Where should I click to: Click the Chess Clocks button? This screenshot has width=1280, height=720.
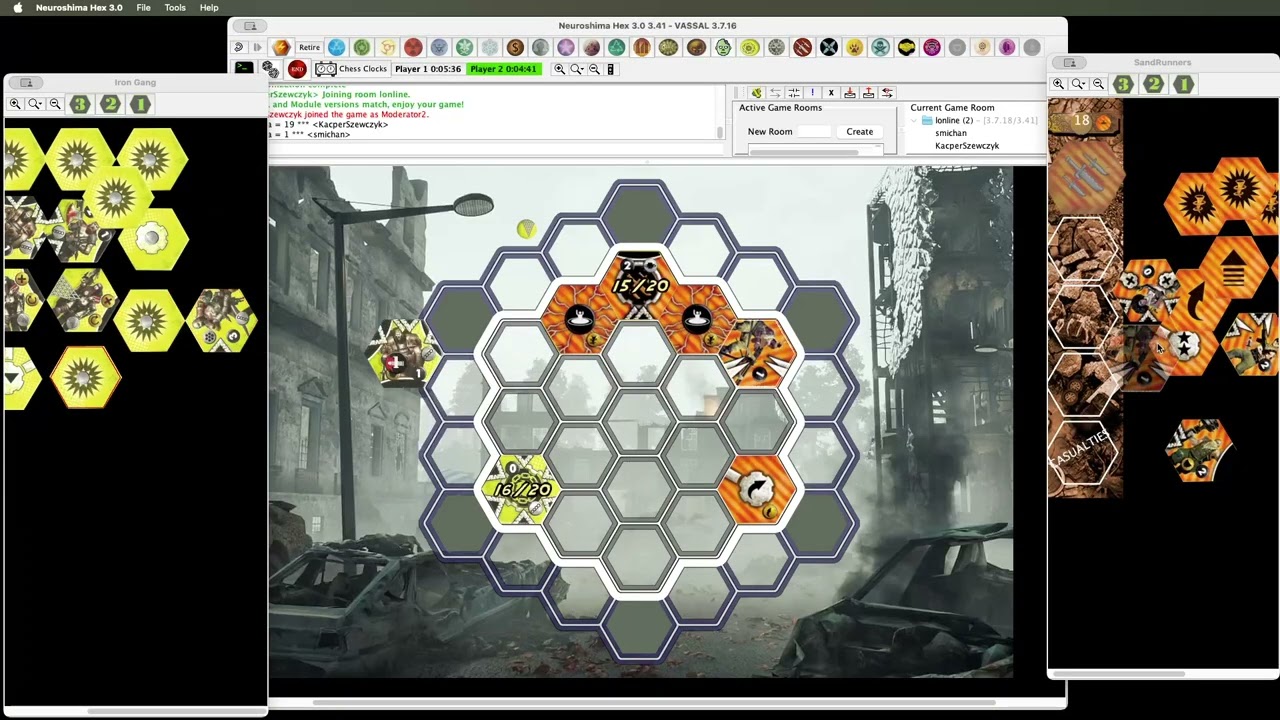point(352,69)
